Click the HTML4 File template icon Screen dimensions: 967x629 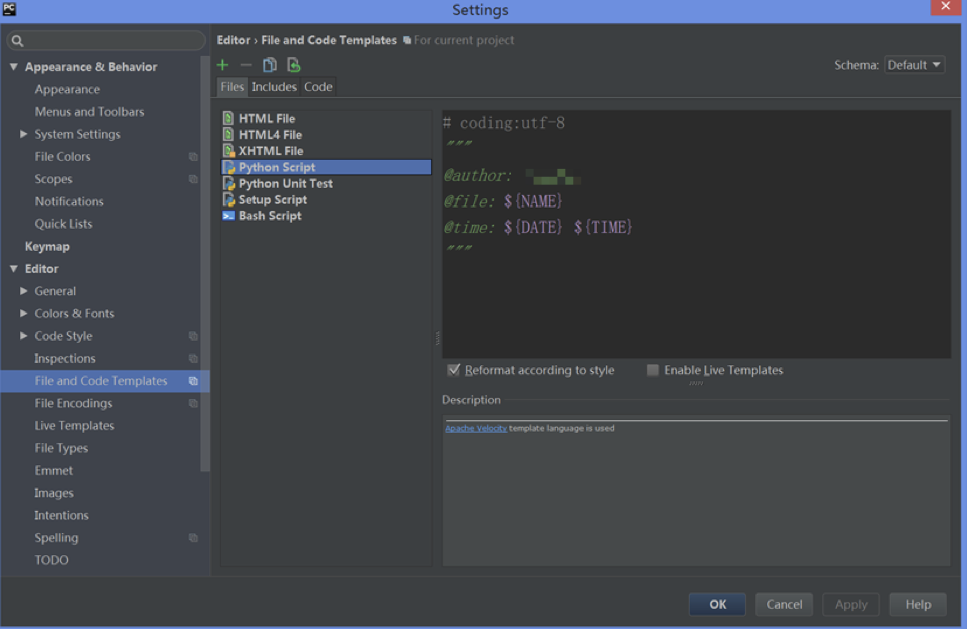[229, 134]
